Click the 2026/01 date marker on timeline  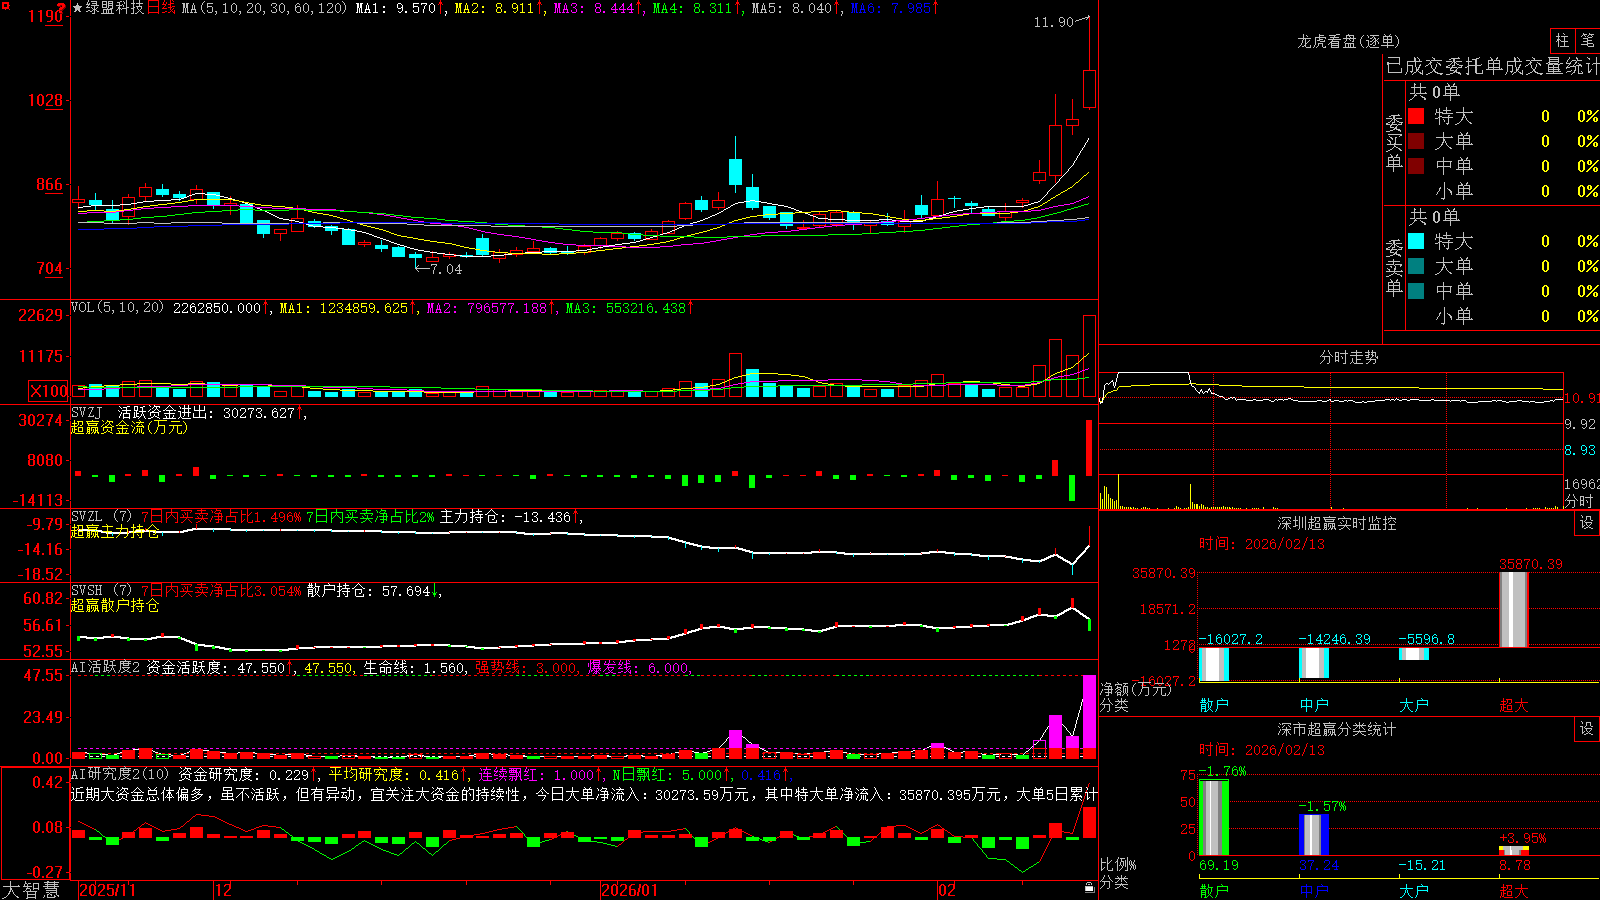[630, 890]
